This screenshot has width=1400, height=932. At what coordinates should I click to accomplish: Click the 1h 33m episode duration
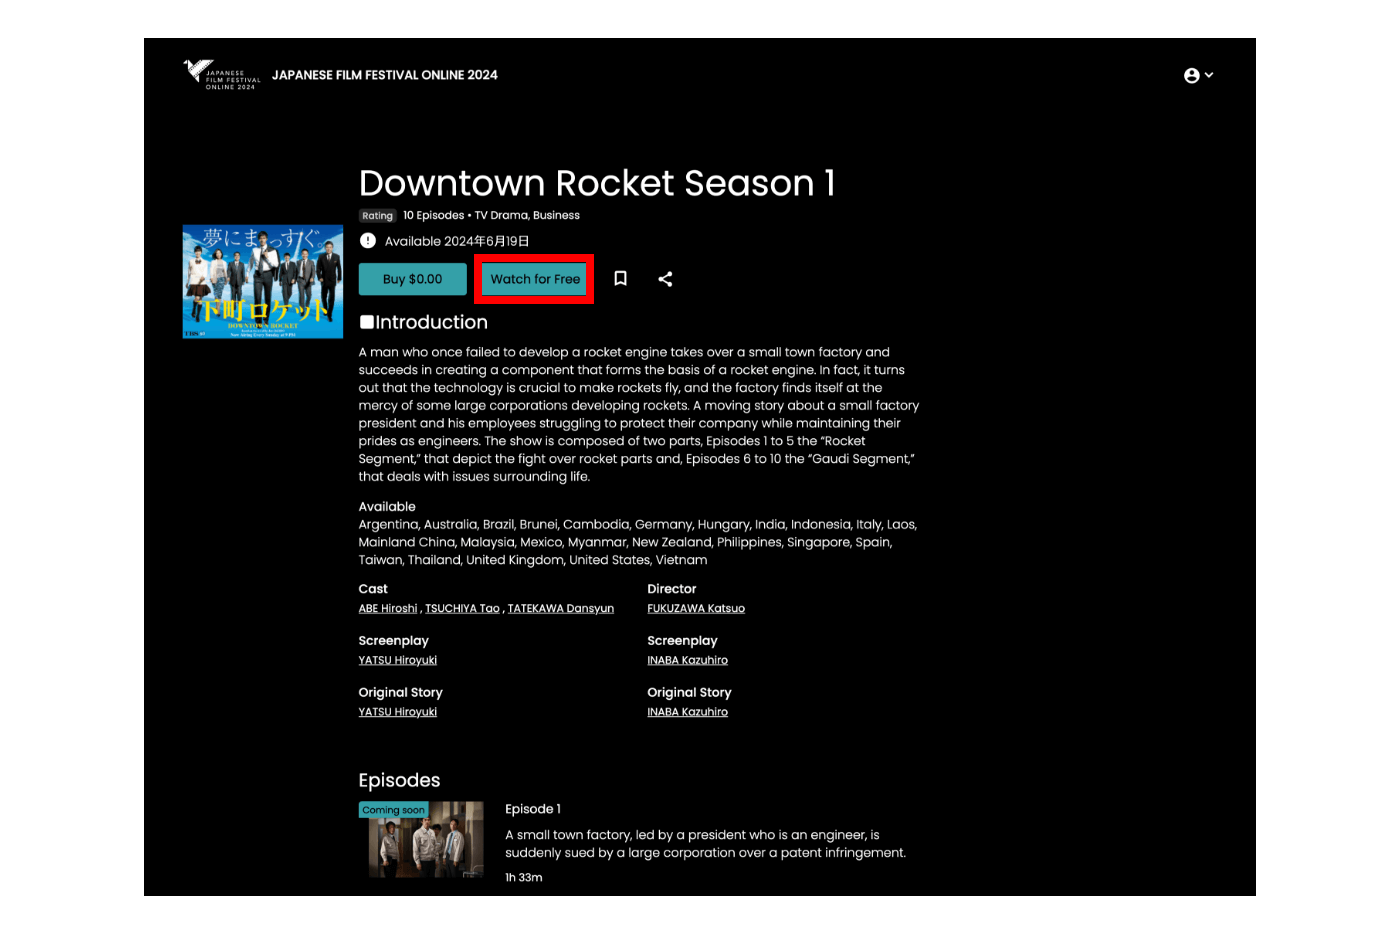(524, 877)
